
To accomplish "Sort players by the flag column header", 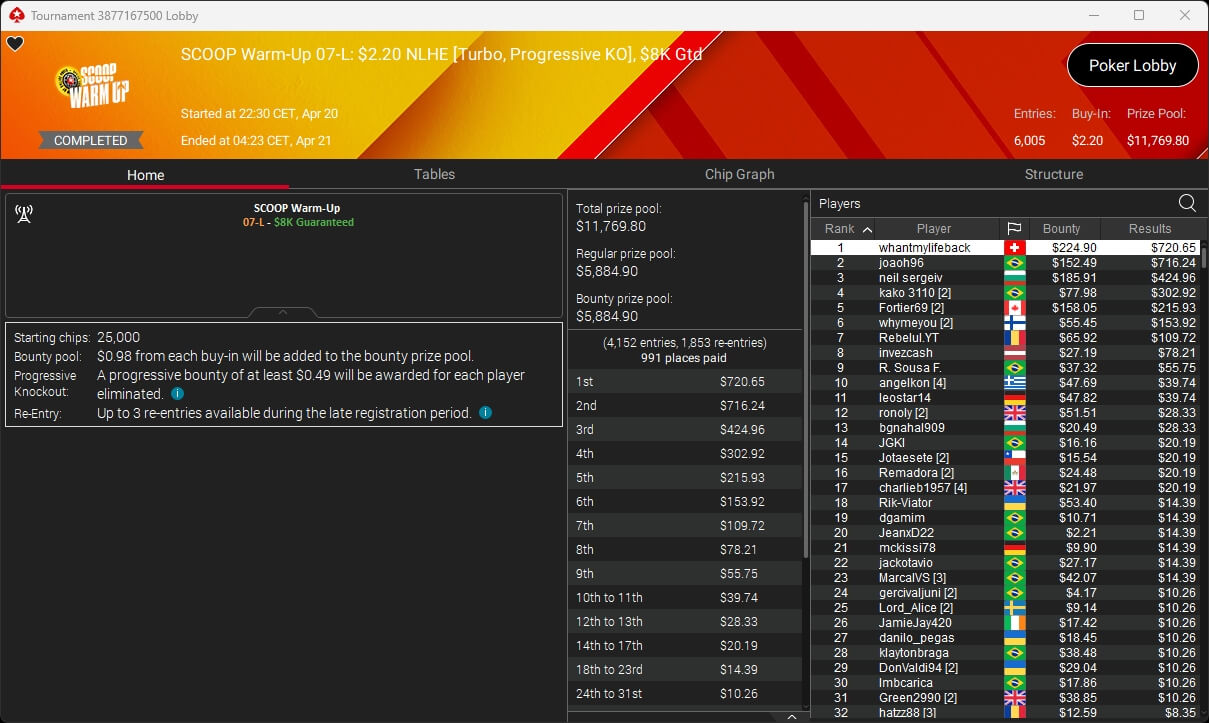I will click(x=1013, y=229).
